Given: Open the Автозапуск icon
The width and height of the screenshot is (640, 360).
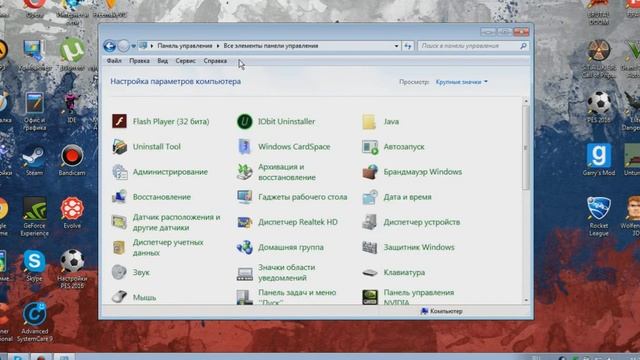Looking at the screenshot, I should coord(369,147).
